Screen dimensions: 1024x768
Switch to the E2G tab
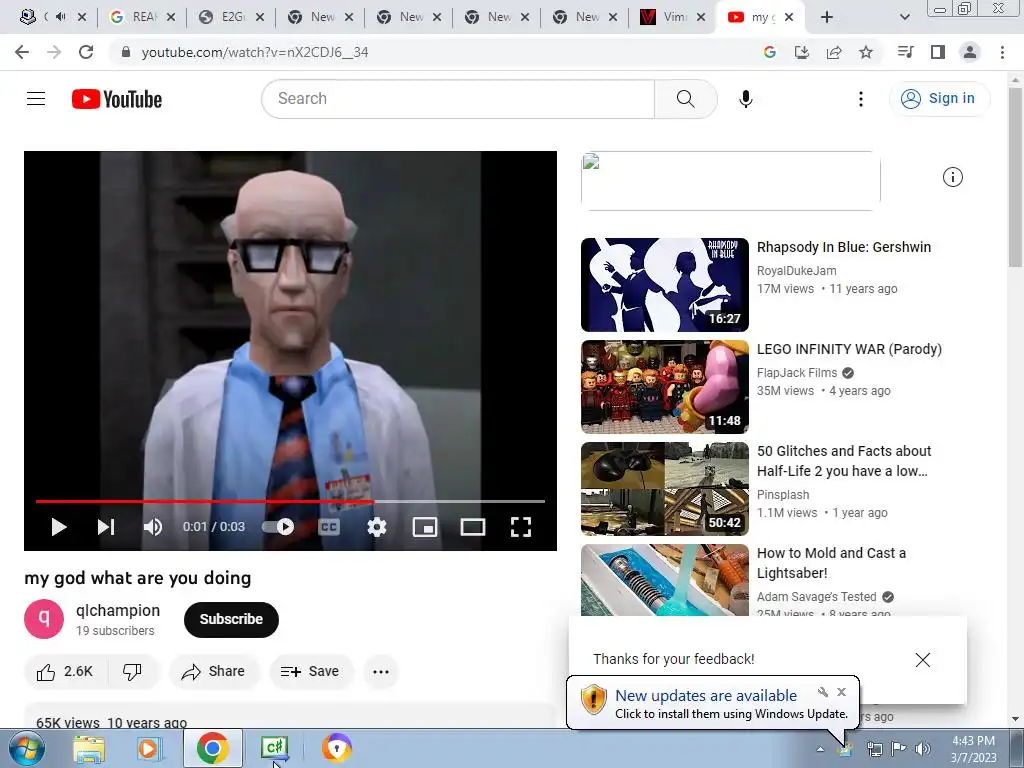click(x=231, y=18)
